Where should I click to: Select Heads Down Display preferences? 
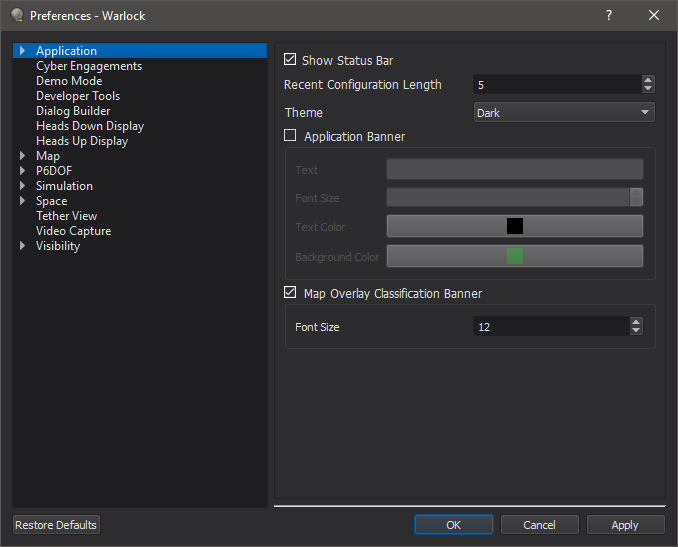click(x=90, y=126)
